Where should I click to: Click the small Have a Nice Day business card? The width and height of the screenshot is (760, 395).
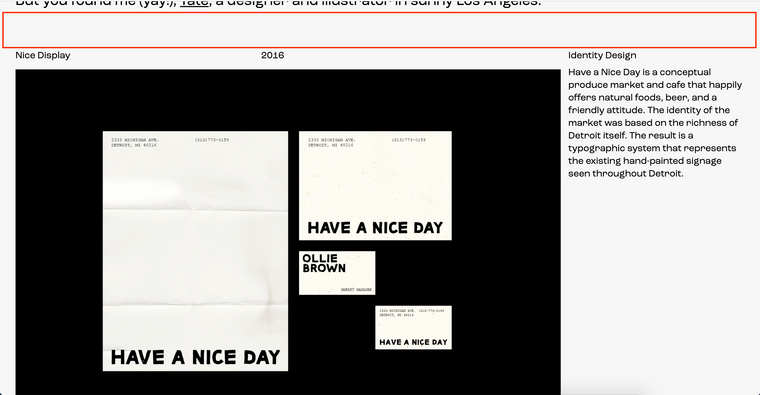coord(413,327)
